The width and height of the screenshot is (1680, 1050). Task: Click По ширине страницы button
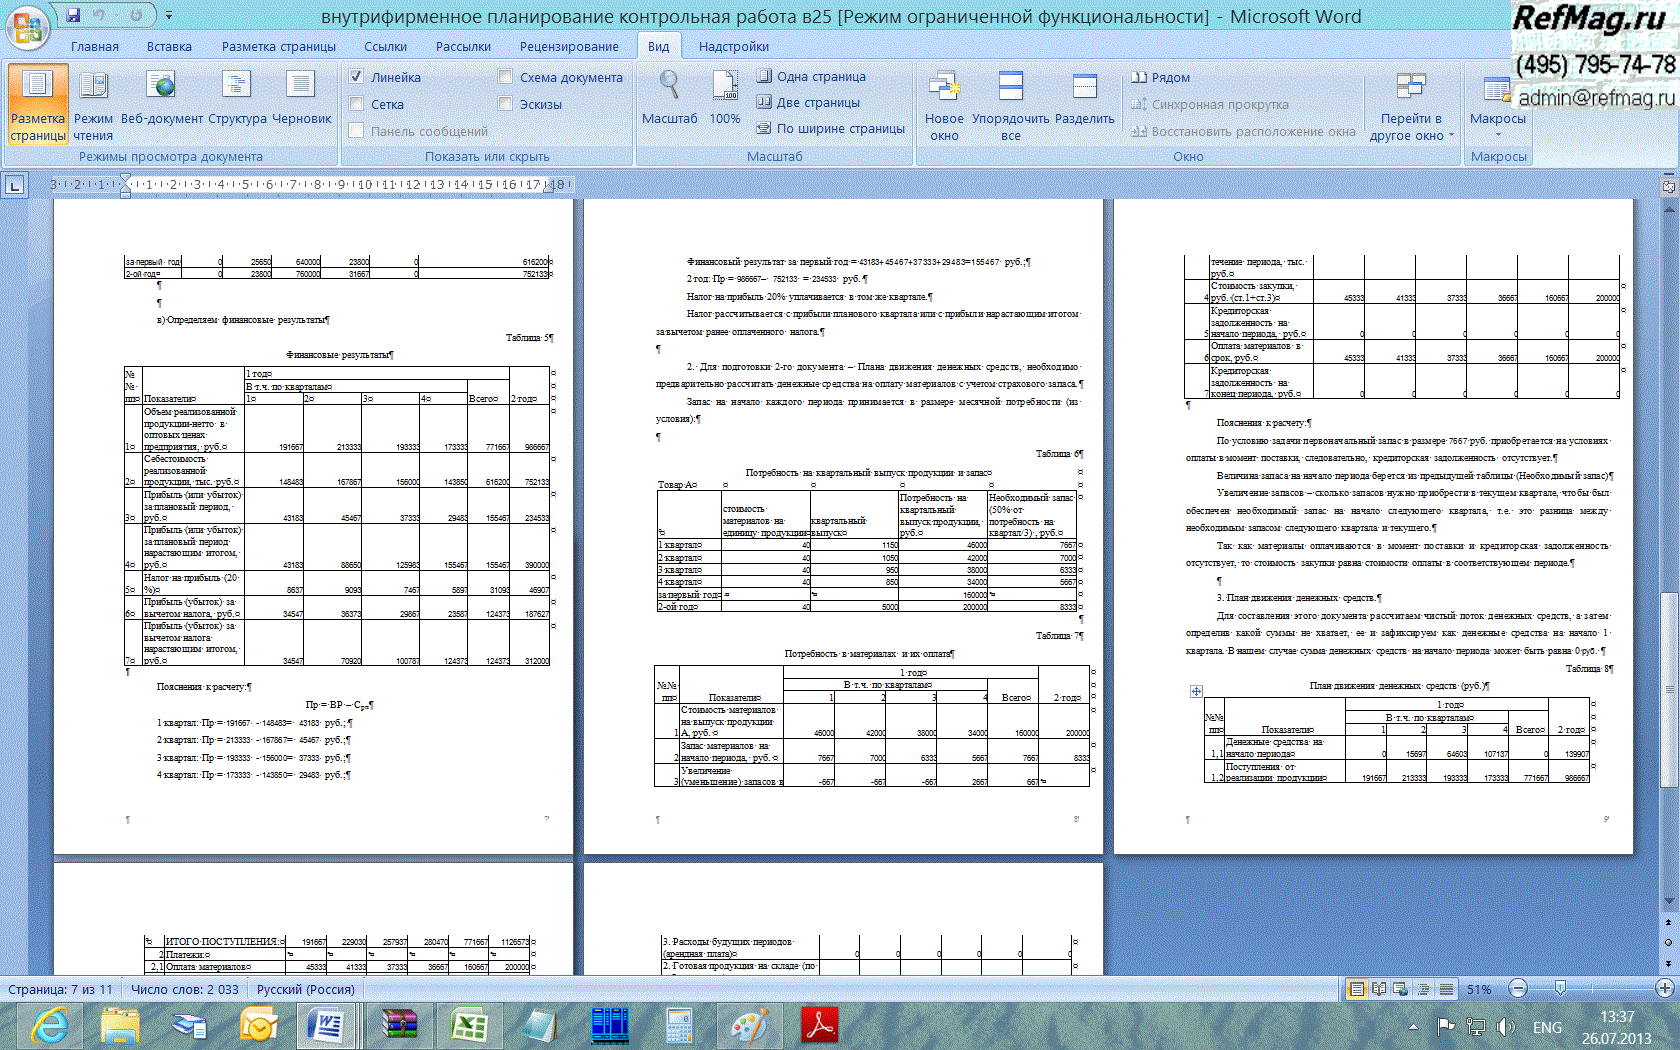830,128
